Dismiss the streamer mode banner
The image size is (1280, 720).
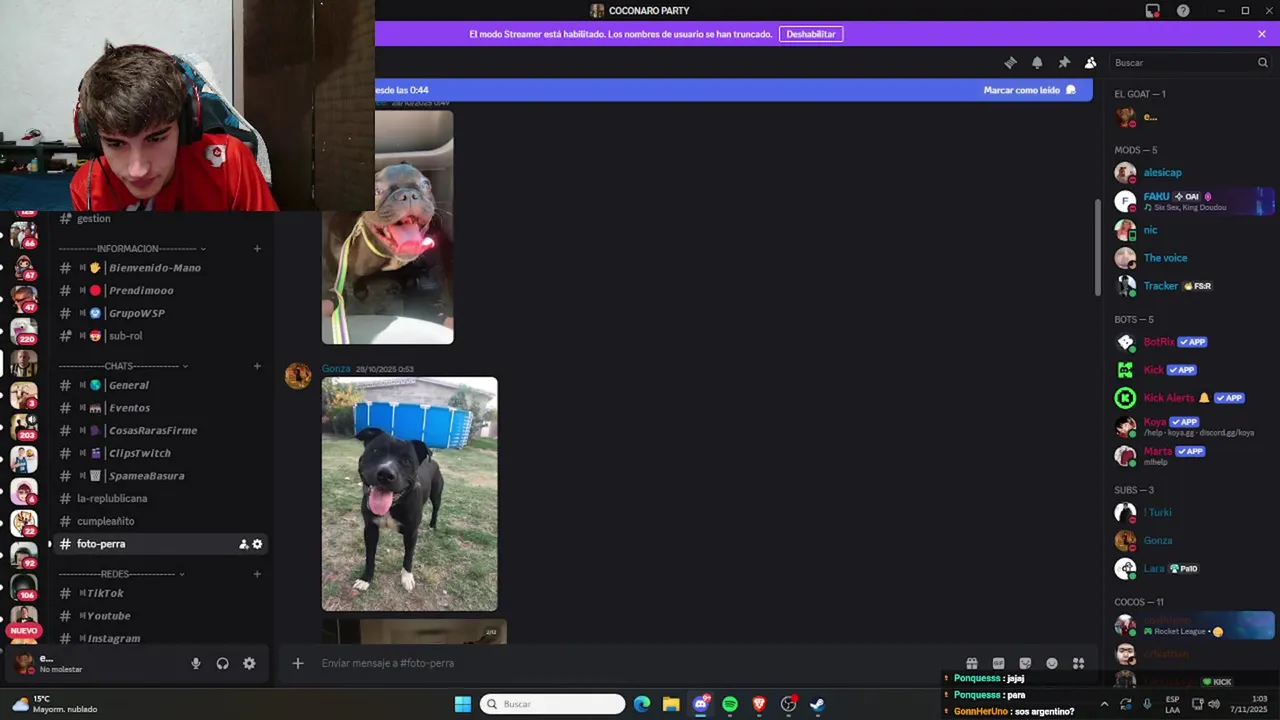[x=1262, y=34]
